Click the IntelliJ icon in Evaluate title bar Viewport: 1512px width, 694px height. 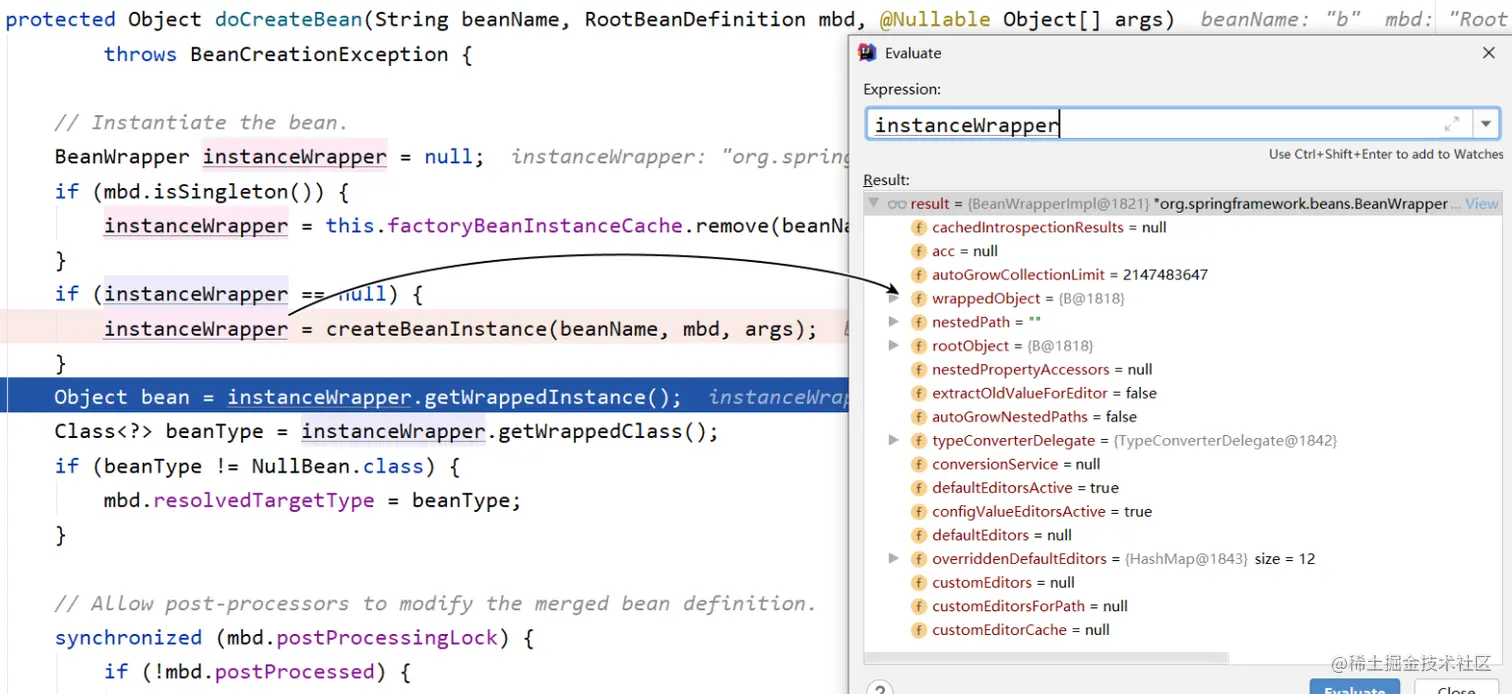[x=868, y=53]
